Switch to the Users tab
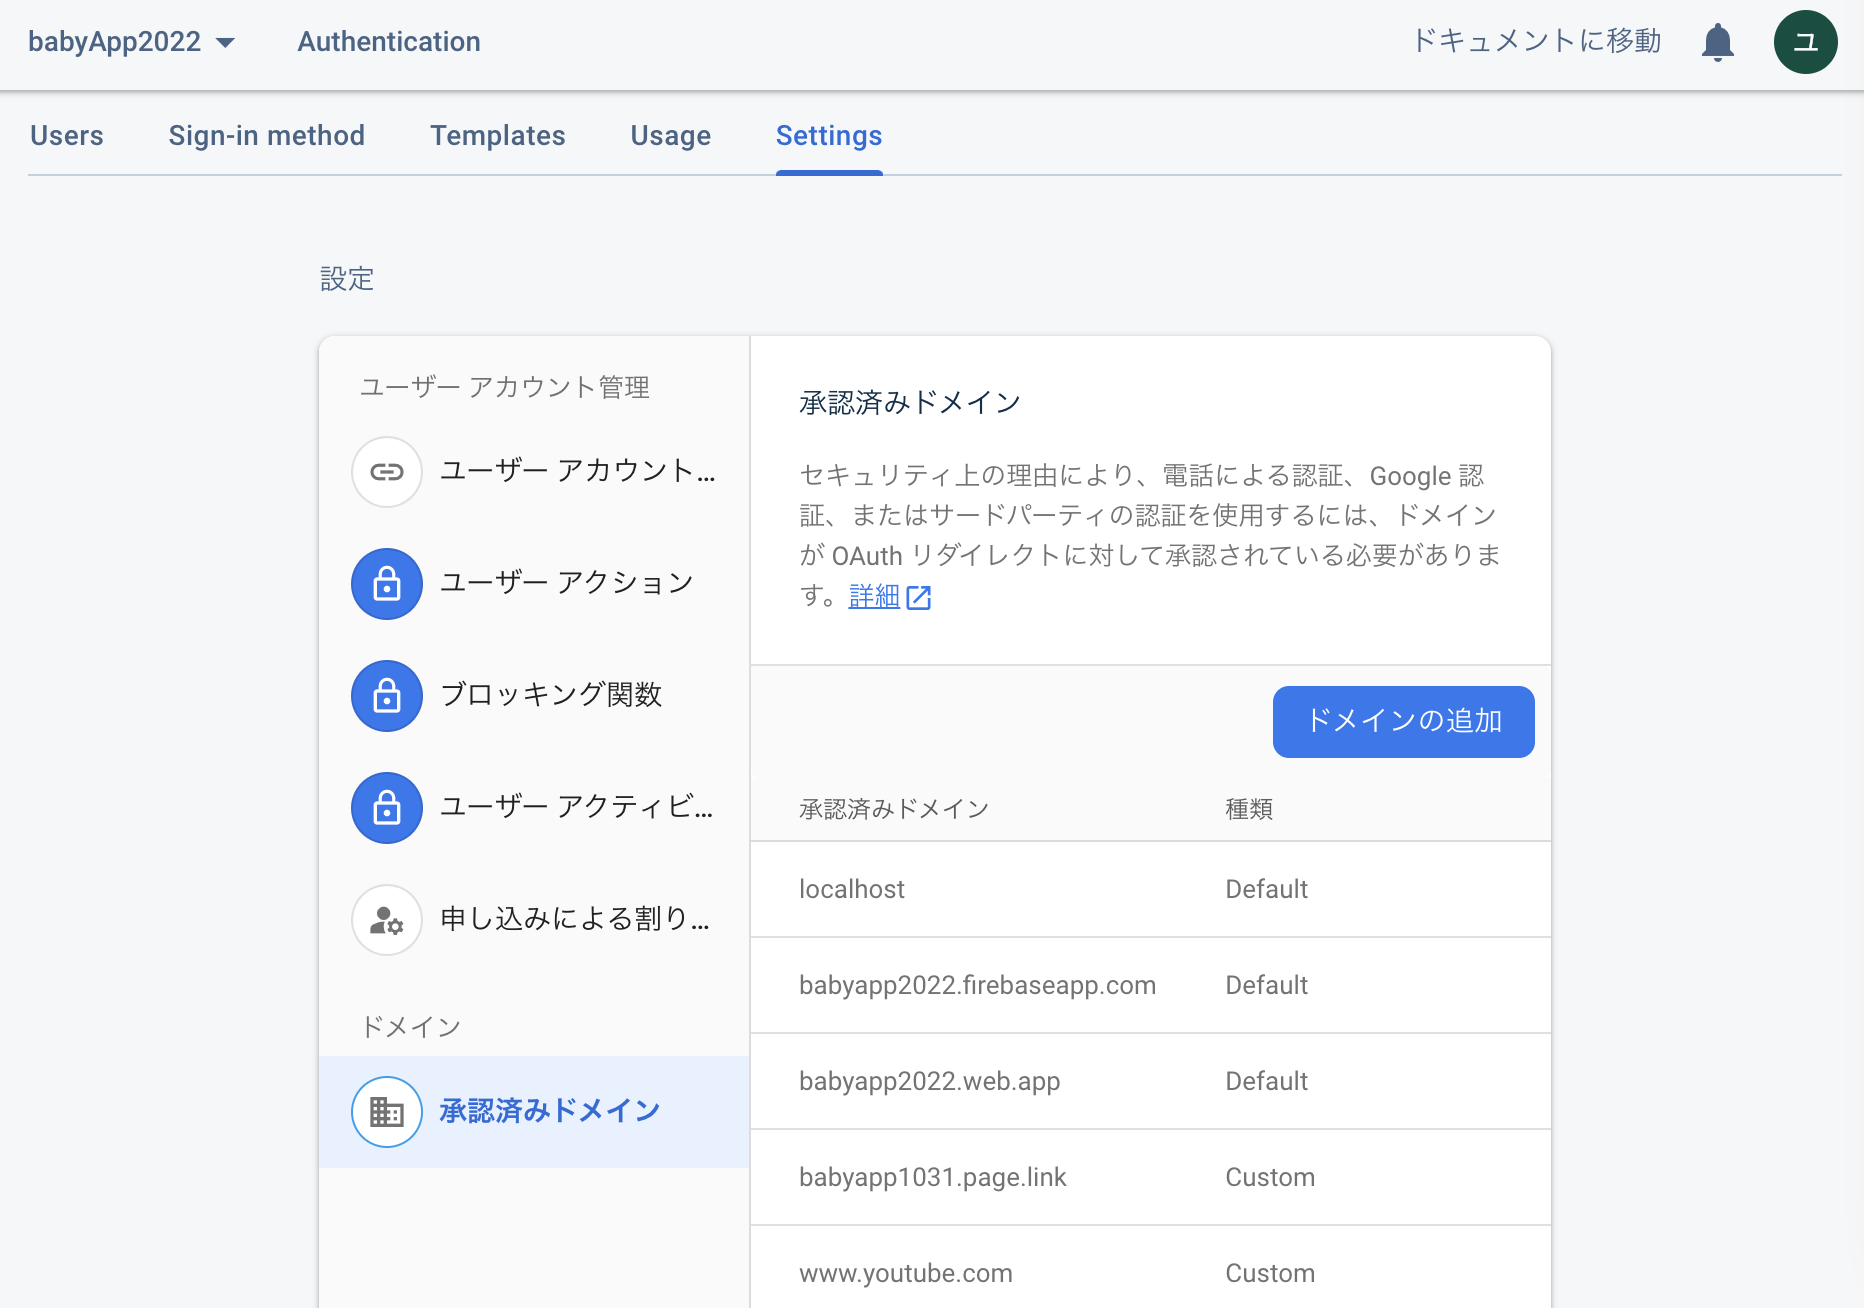 [66, 135]
